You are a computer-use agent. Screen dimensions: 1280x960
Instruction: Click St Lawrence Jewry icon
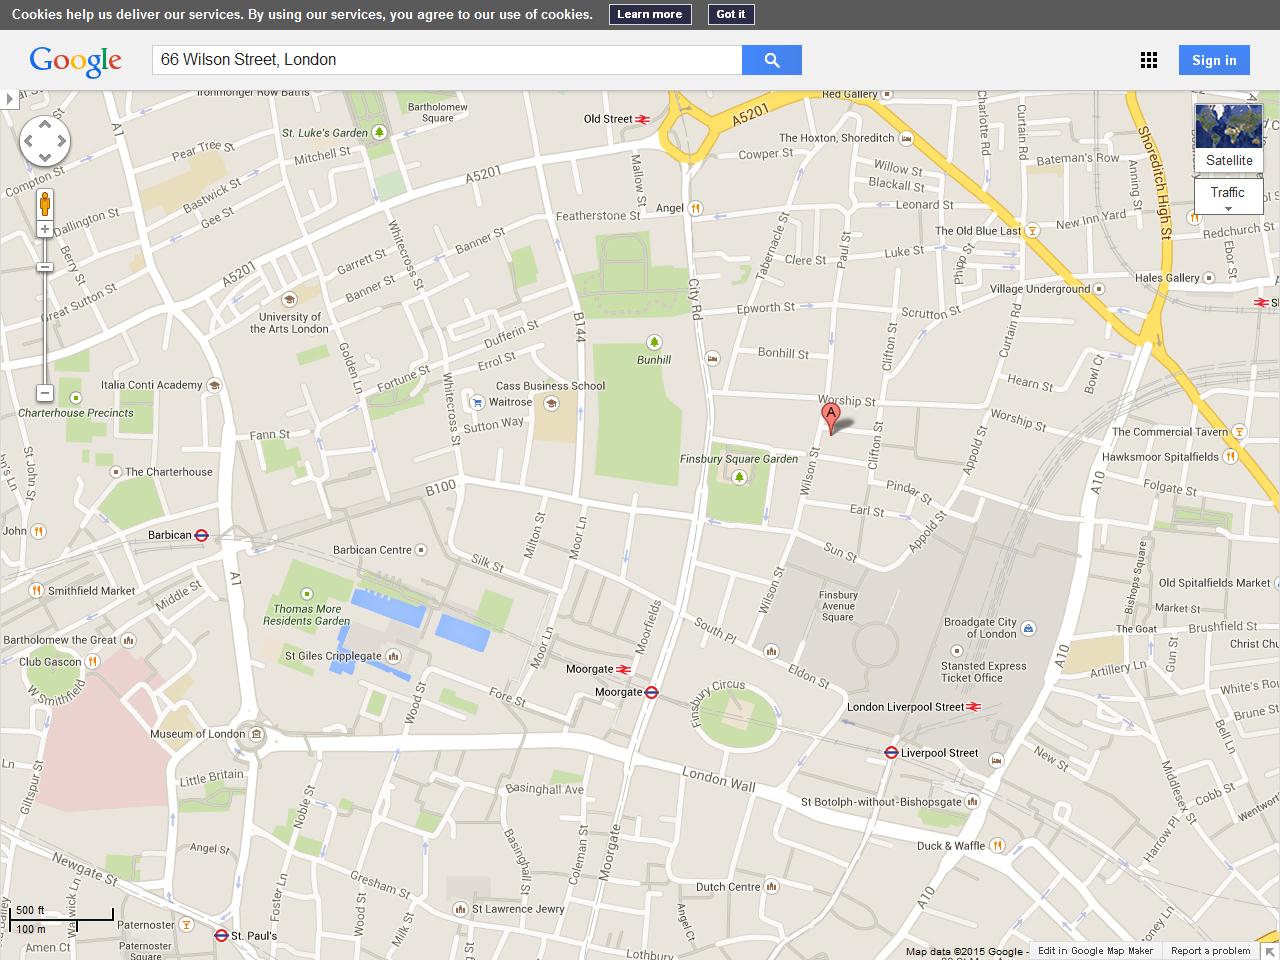tap(459, 910)
